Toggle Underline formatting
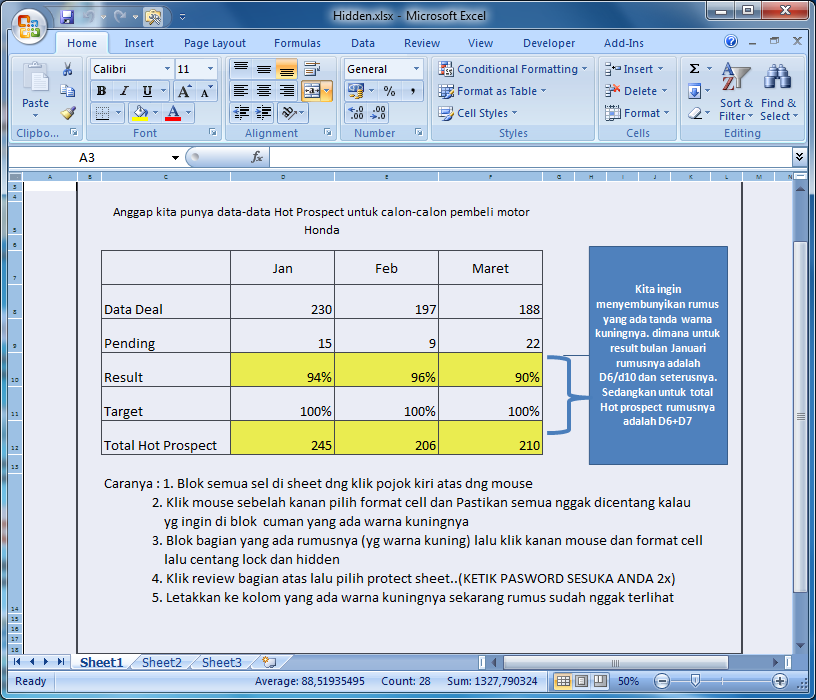 click(x=147, y=92)
